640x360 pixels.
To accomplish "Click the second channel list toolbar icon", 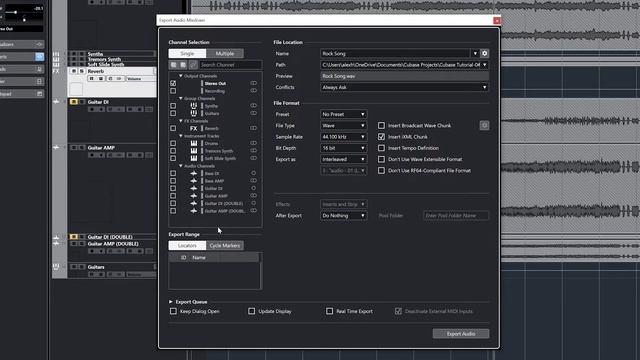I will pos(183,65).
